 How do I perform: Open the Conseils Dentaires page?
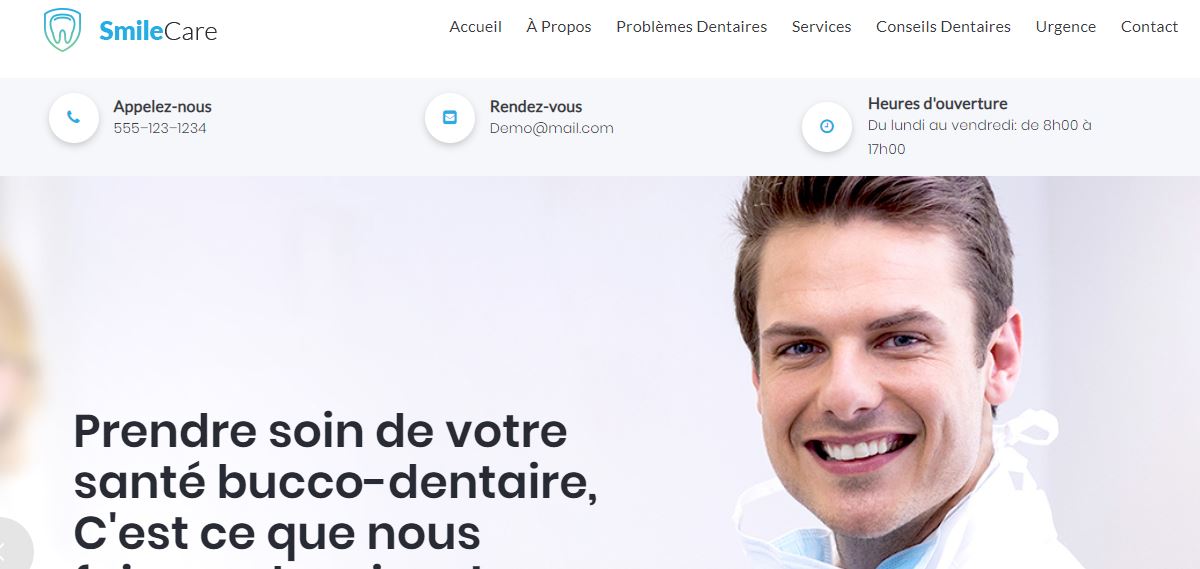click(x=943, y=27)
